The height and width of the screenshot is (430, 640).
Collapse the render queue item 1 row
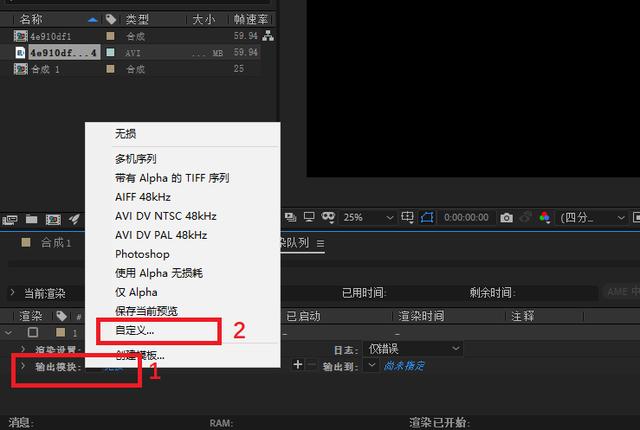point(8,333)
